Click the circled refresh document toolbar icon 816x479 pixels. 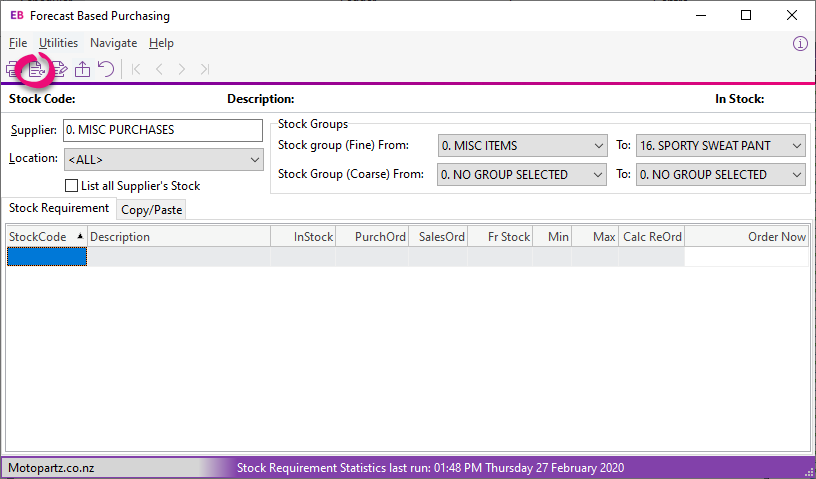36,69
